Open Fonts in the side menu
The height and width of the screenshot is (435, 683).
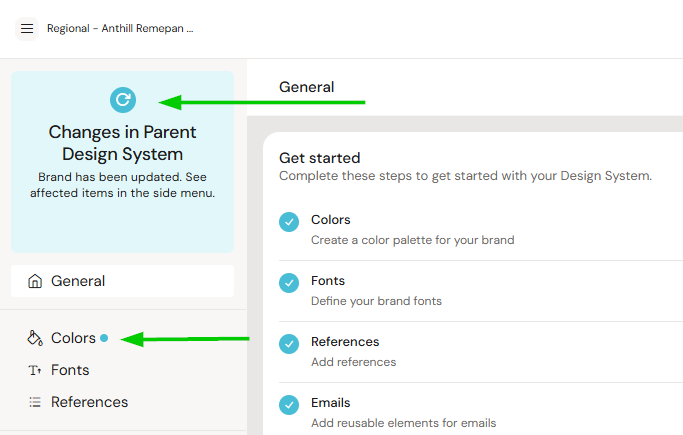(70, 370)
